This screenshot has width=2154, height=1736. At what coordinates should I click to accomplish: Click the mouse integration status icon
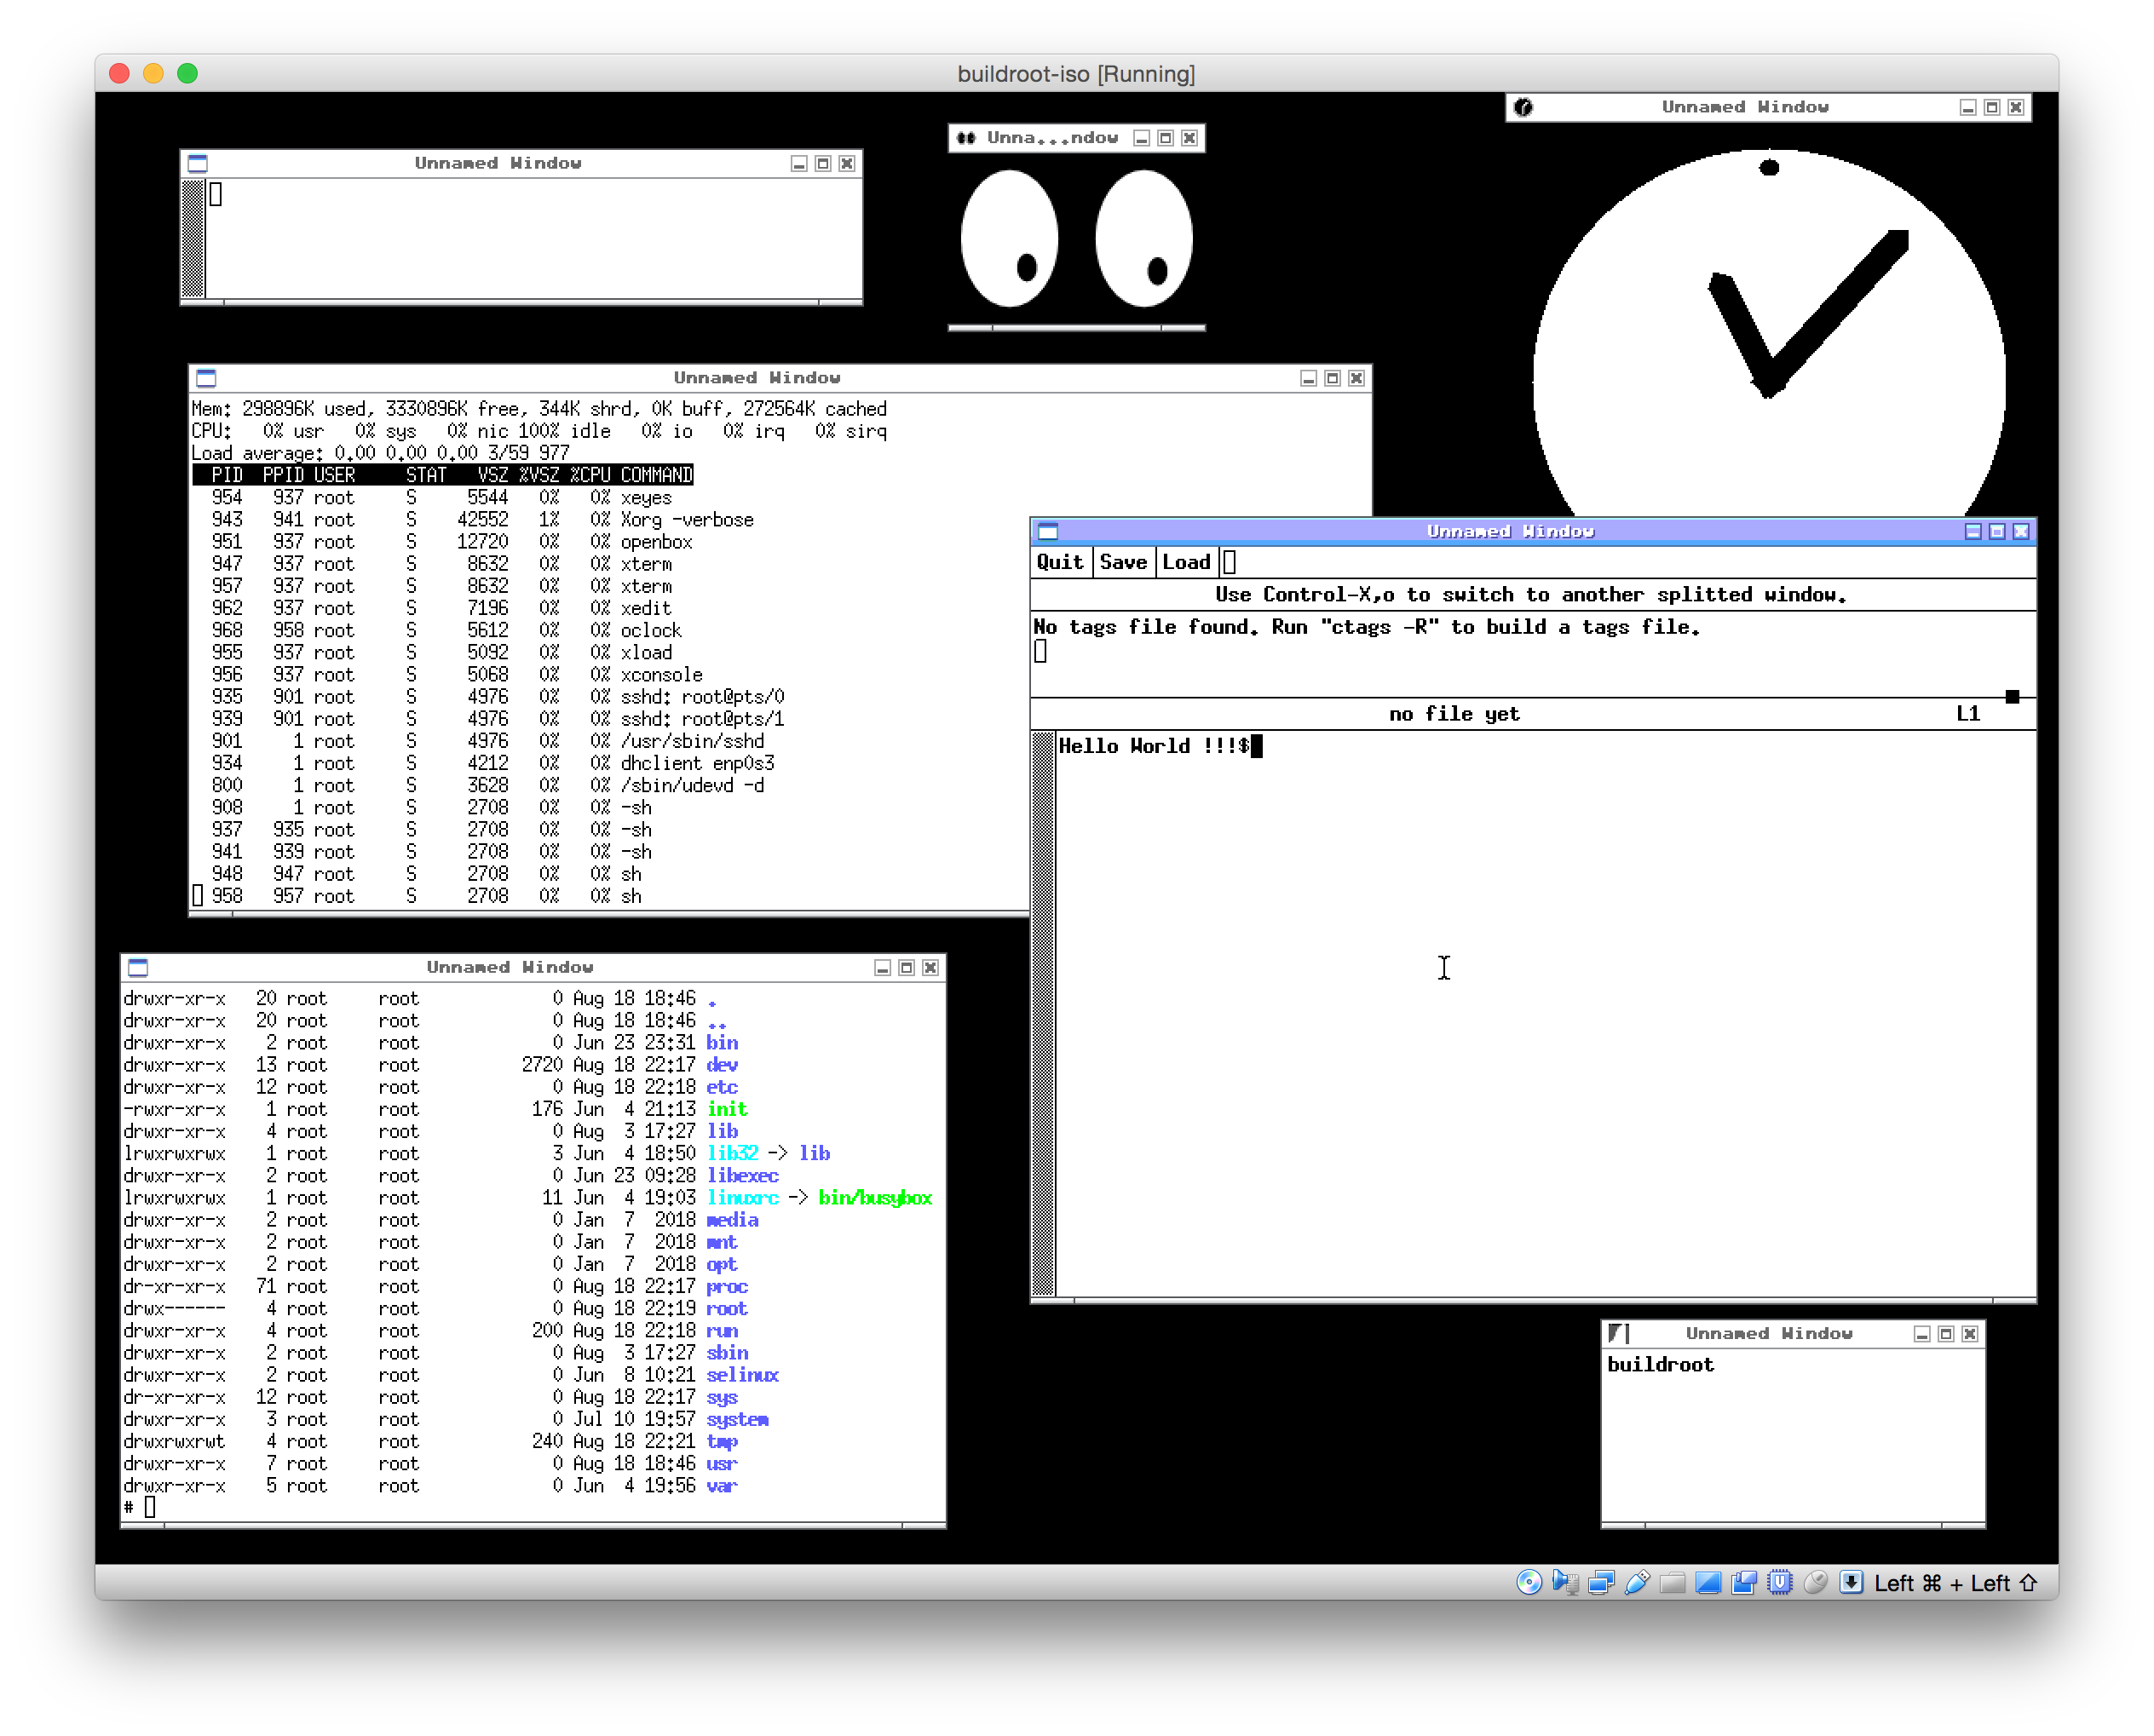coord(1816,1582)
